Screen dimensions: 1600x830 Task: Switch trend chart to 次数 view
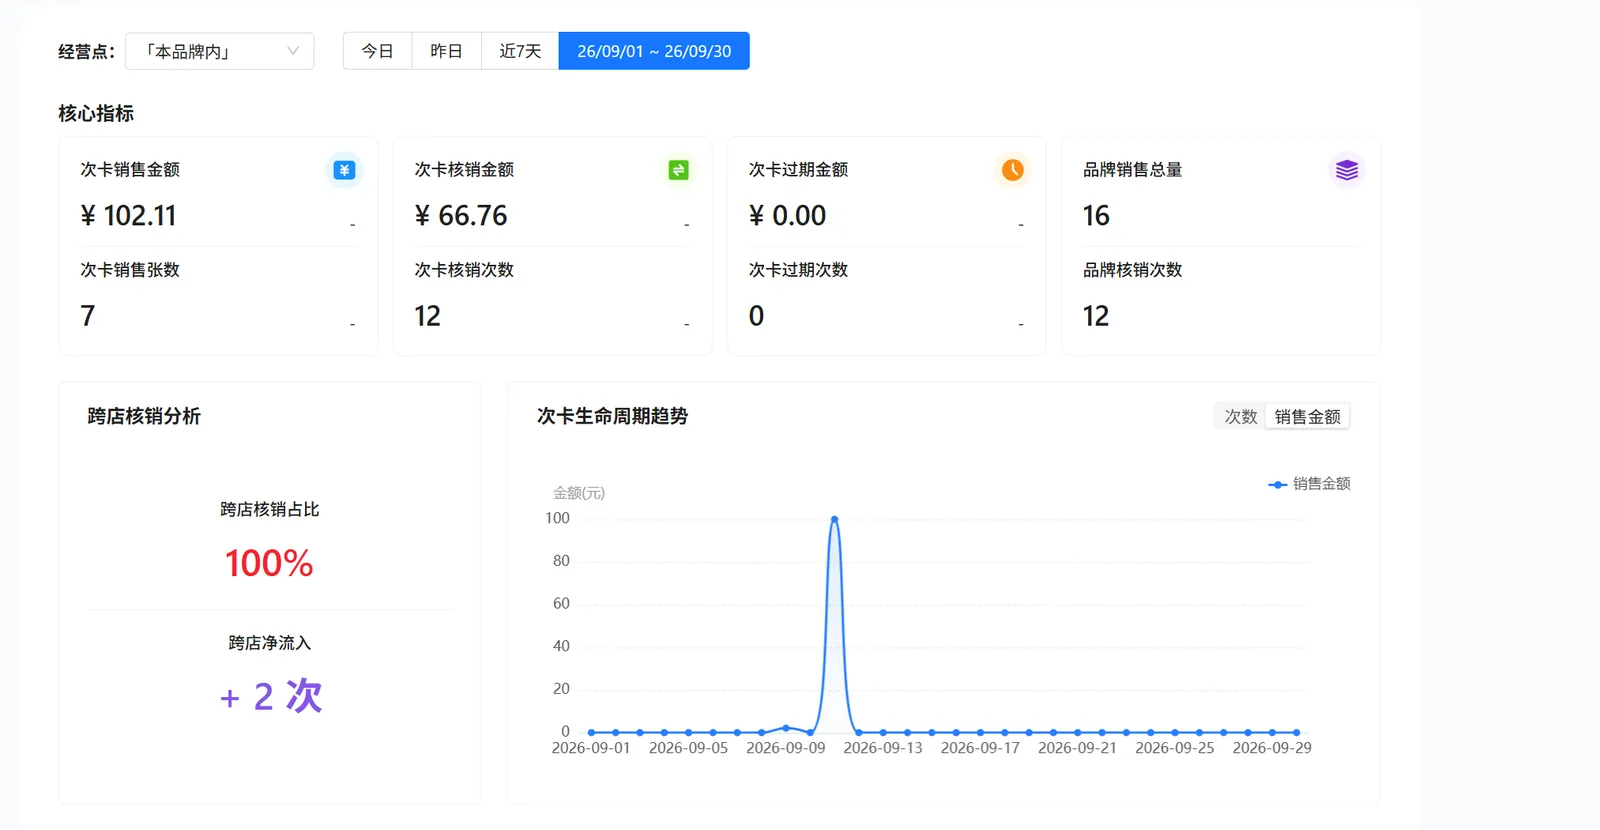coord(1241,417)
